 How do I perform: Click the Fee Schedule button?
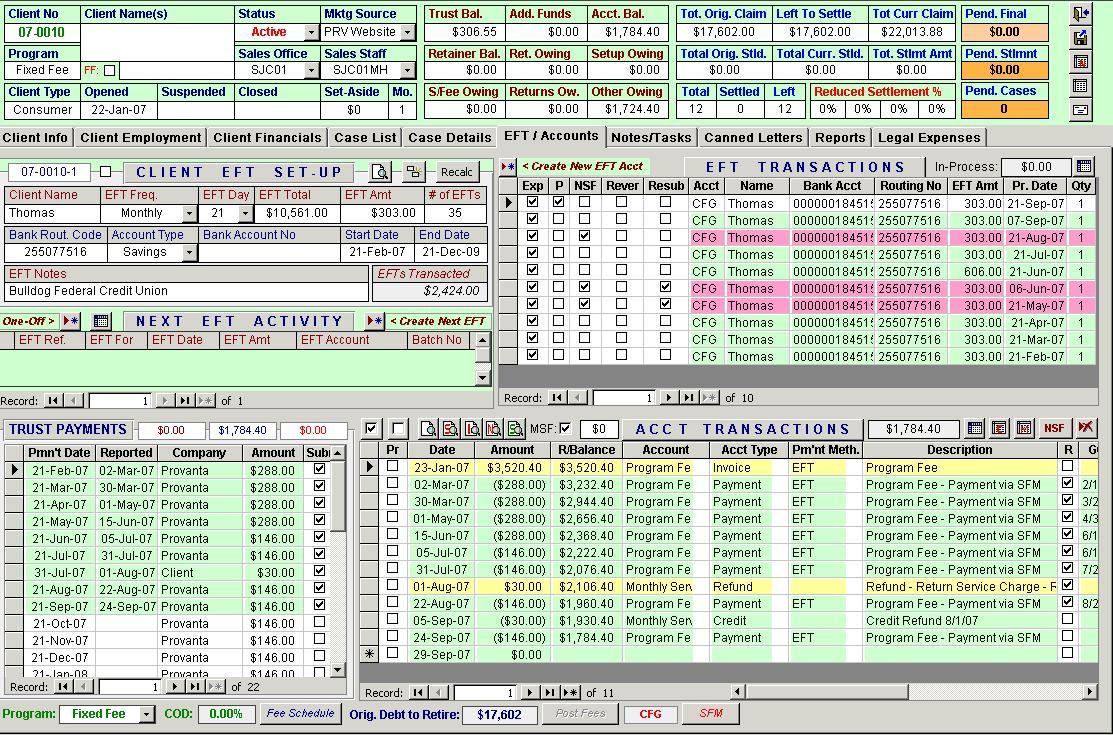point(300,714)
